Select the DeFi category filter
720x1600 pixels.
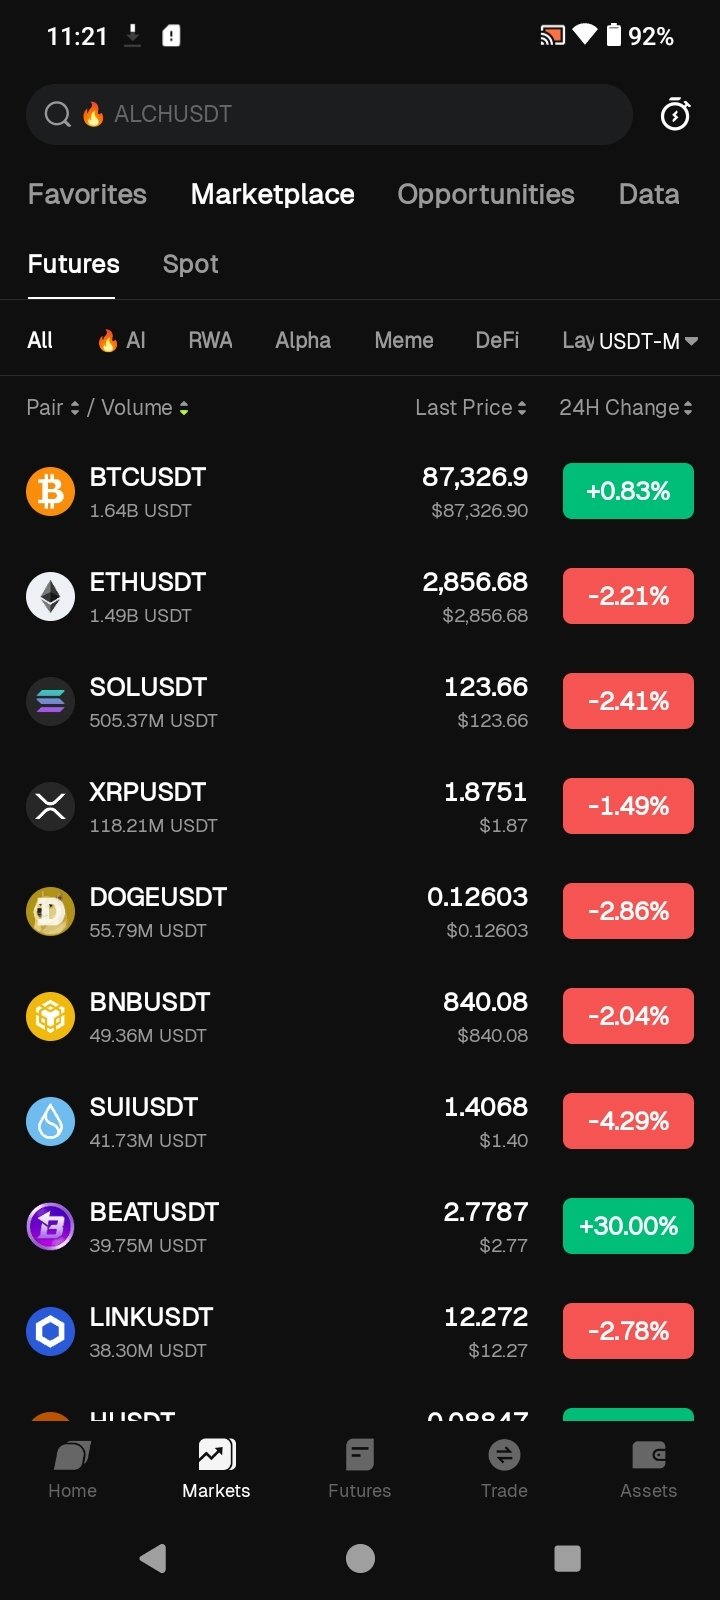coord(497,341)
